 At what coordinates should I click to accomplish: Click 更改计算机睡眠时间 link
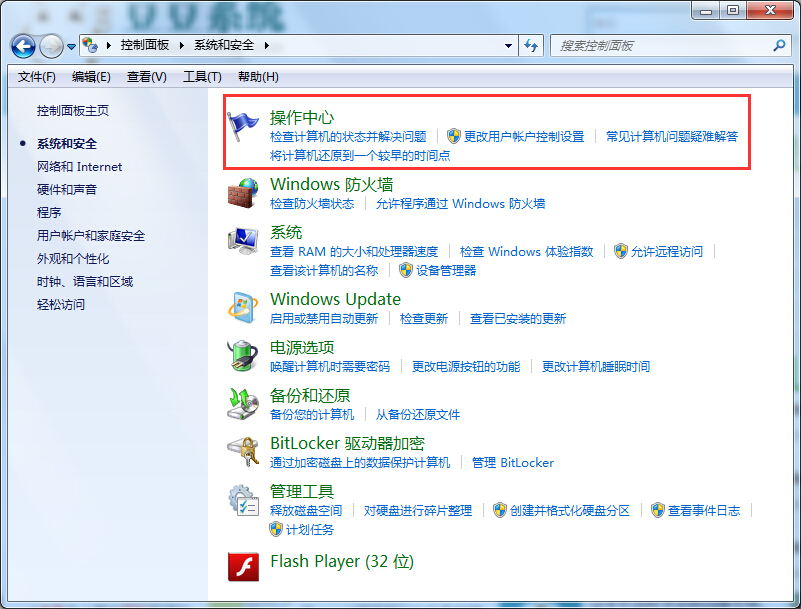click(596, 367)
